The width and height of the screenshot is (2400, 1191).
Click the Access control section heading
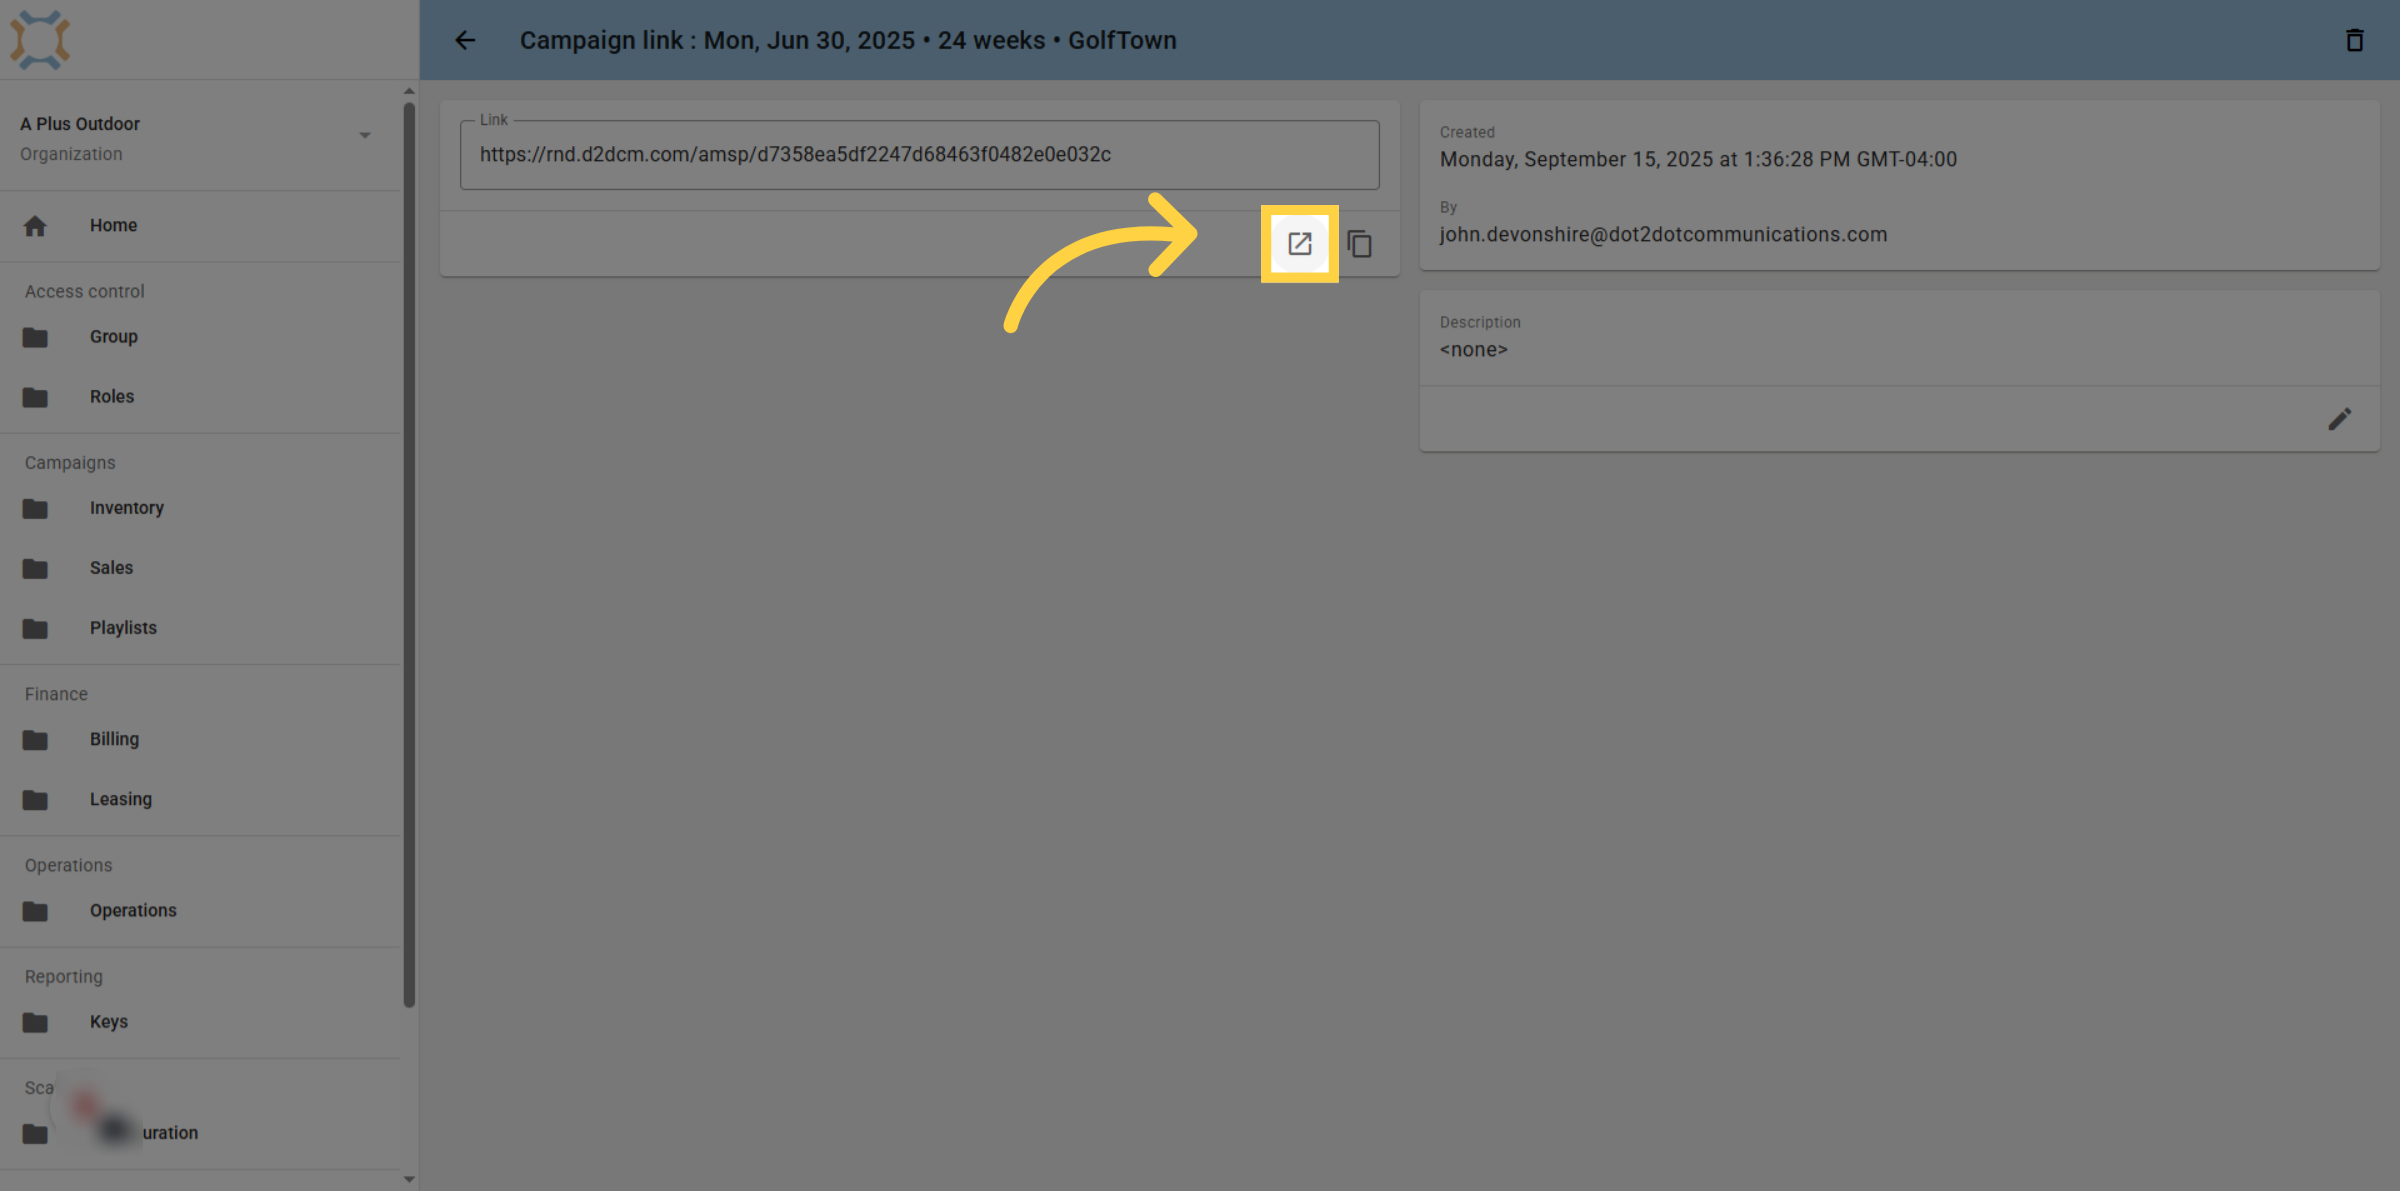point(85,292)
